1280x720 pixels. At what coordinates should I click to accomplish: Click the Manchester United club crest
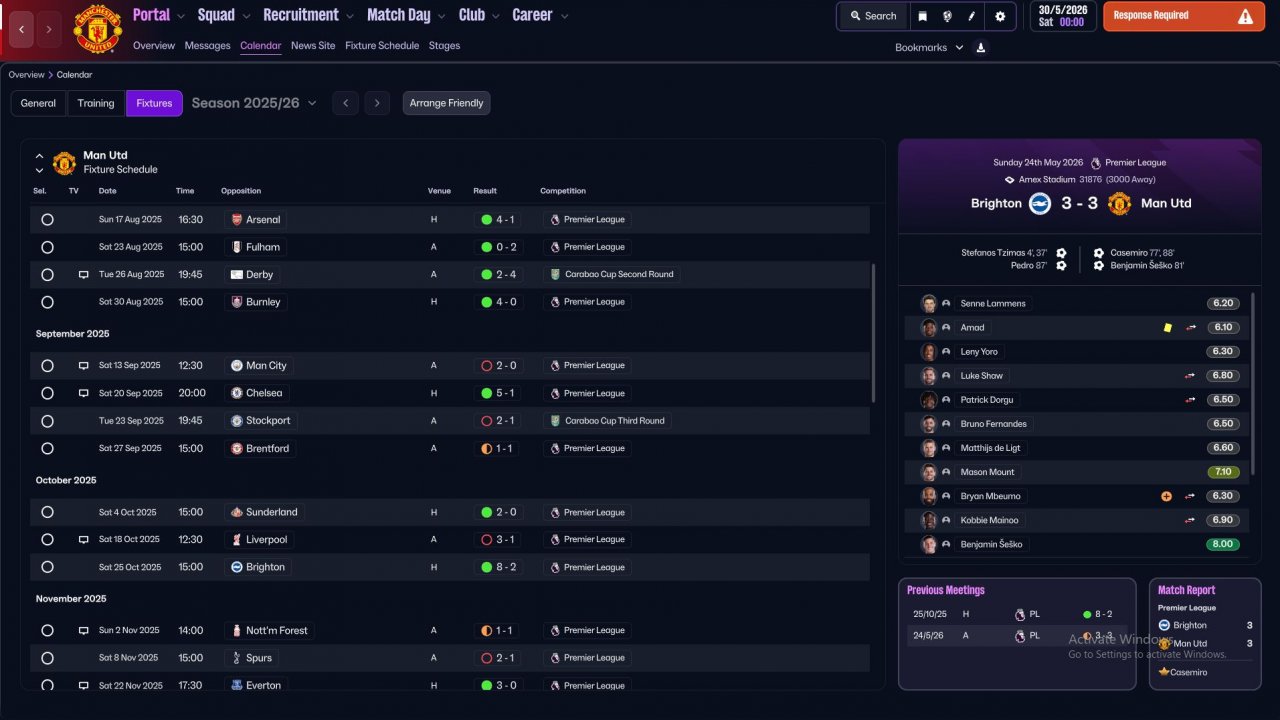click(97, 29)
